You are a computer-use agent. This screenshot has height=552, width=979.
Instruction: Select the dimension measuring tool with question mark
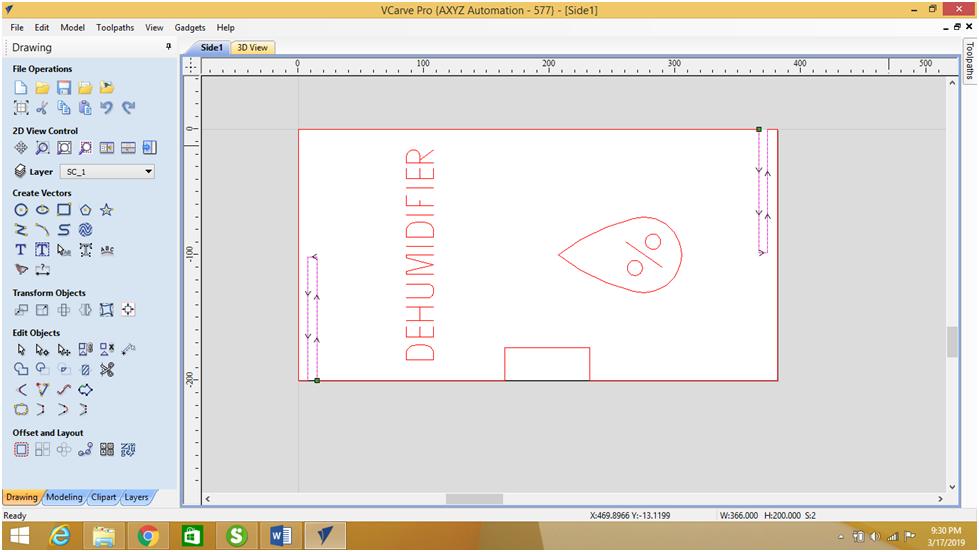coord(42,270)
